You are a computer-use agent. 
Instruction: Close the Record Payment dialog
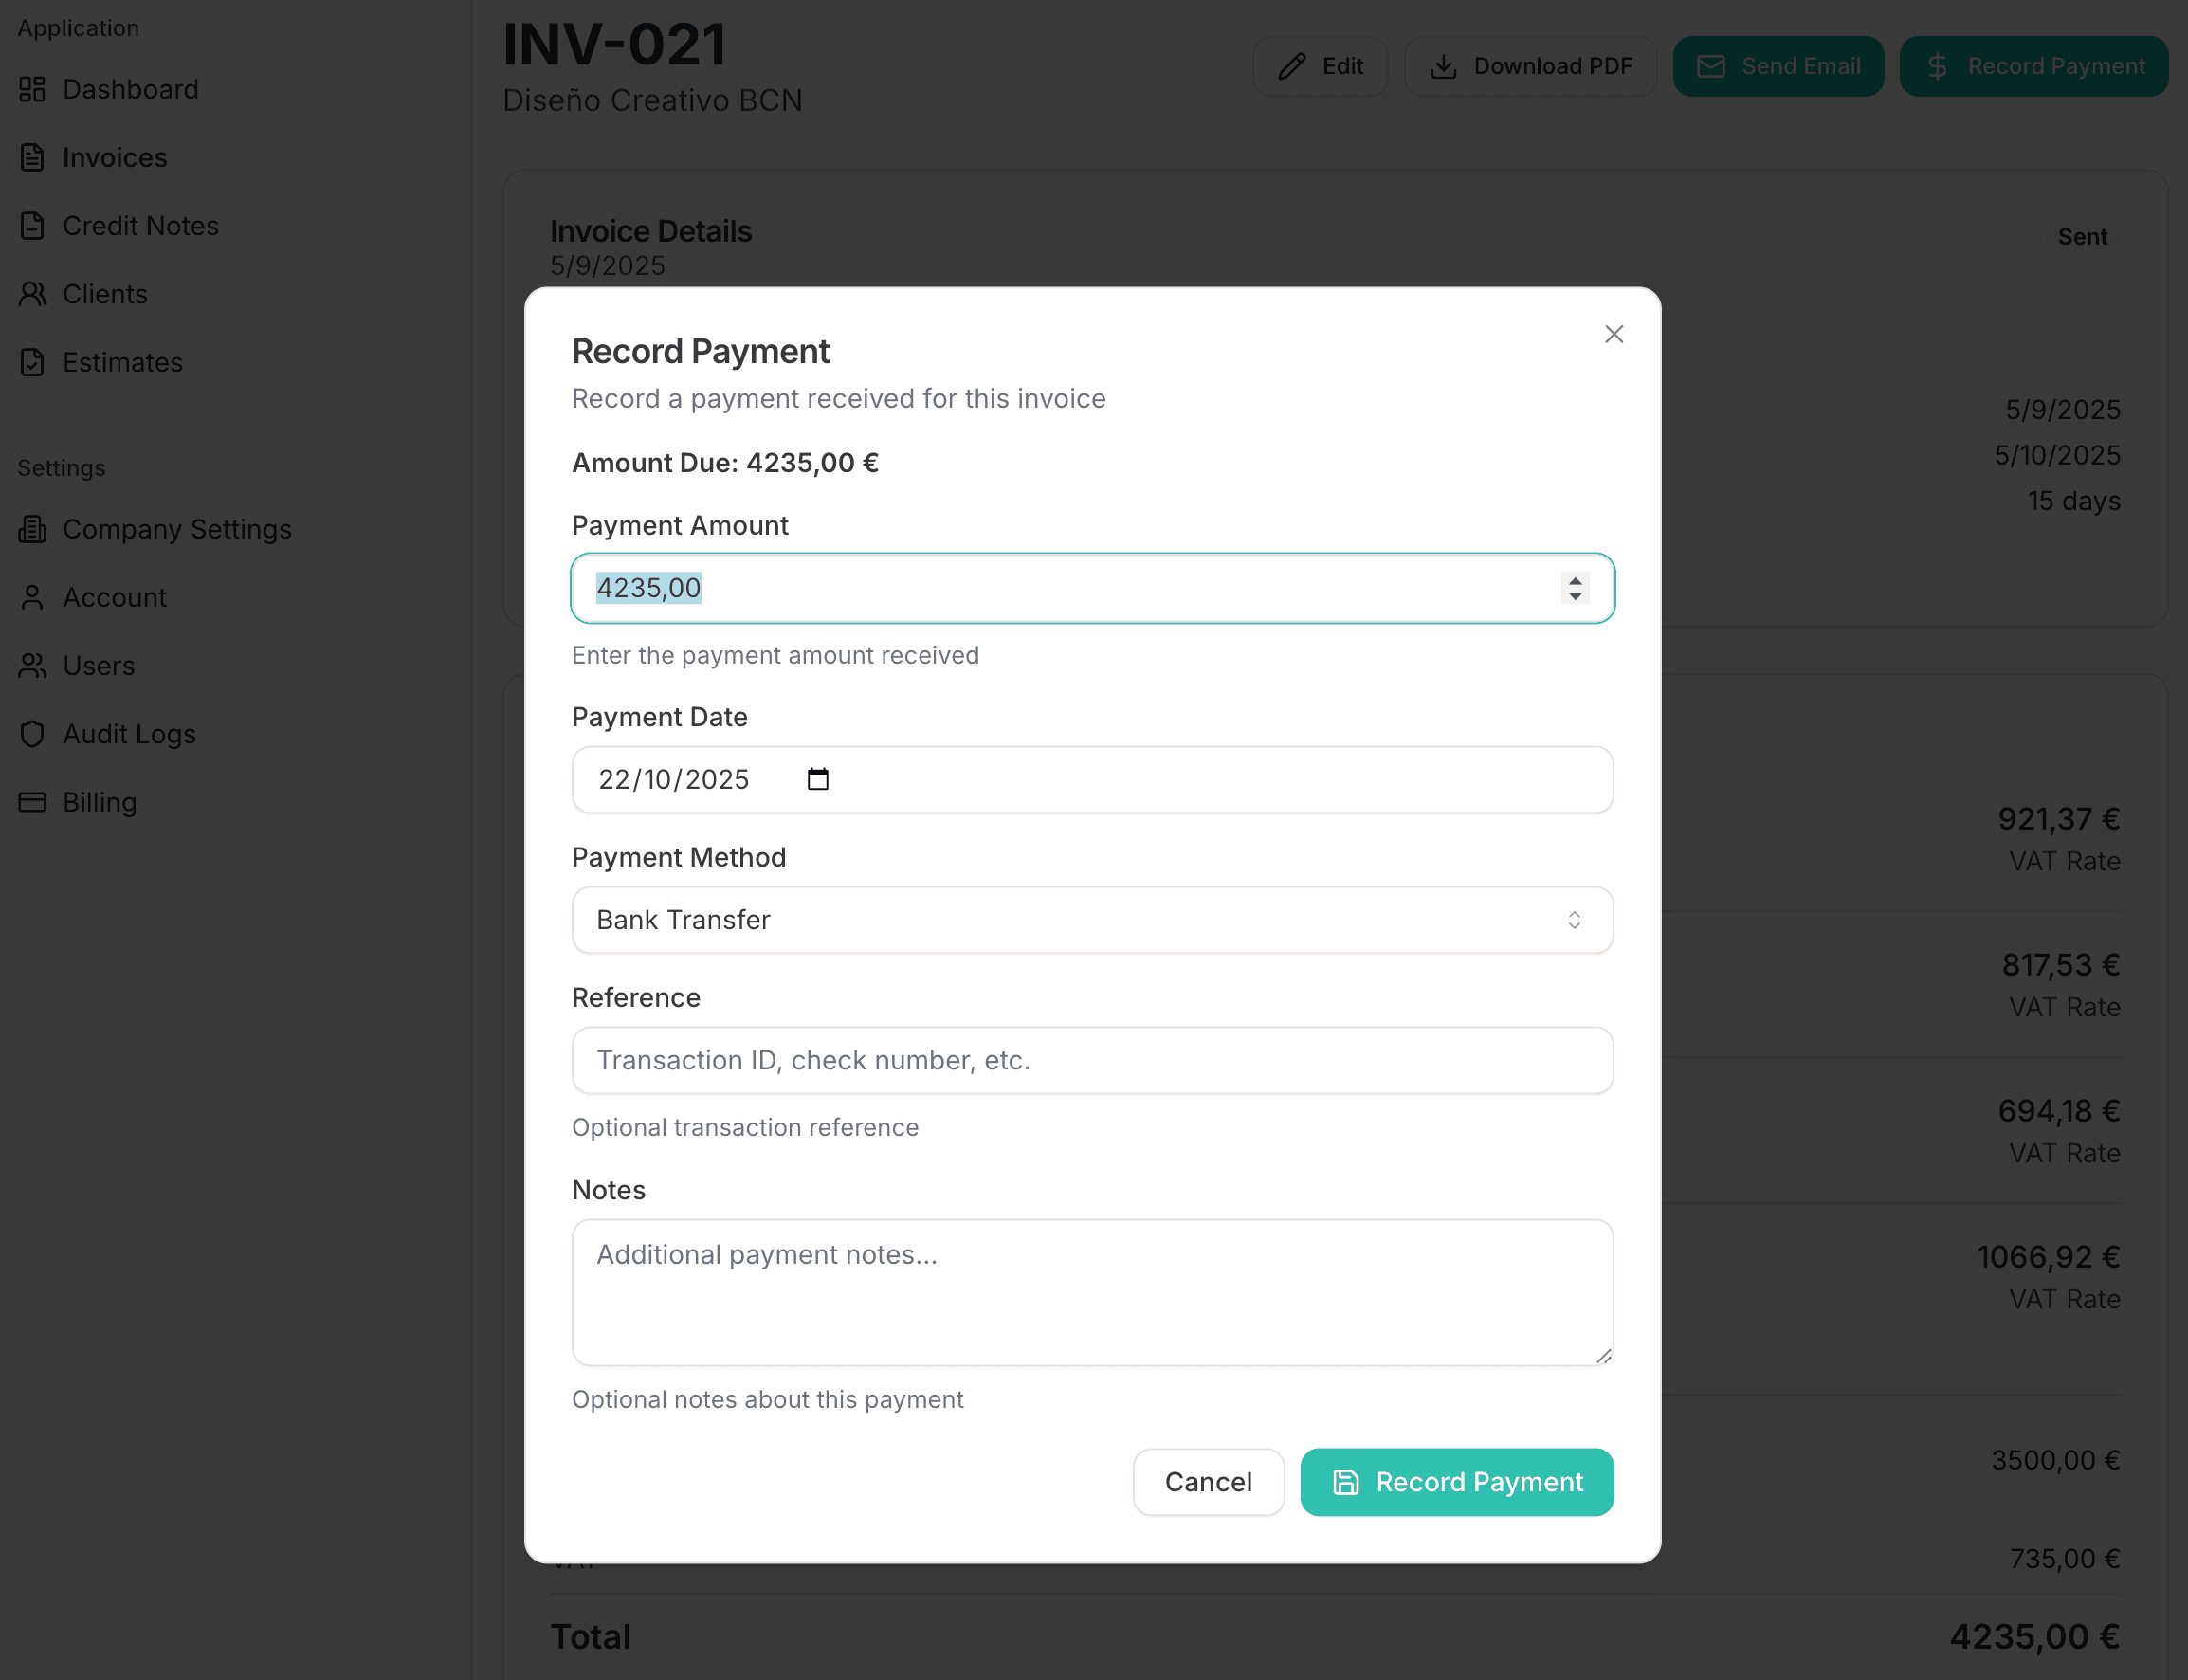1613,334
